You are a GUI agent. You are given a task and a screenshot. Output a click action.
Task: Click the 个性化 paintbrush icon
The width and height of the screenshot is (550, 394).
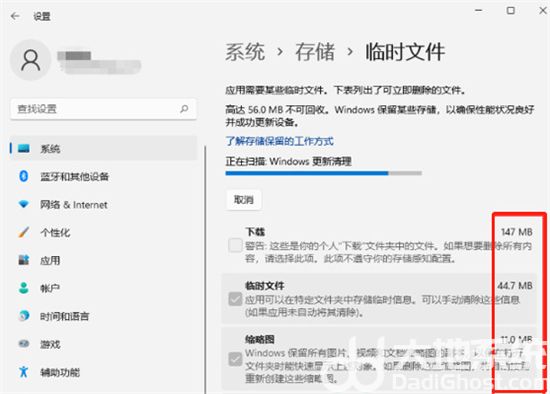tap(24, 232)
